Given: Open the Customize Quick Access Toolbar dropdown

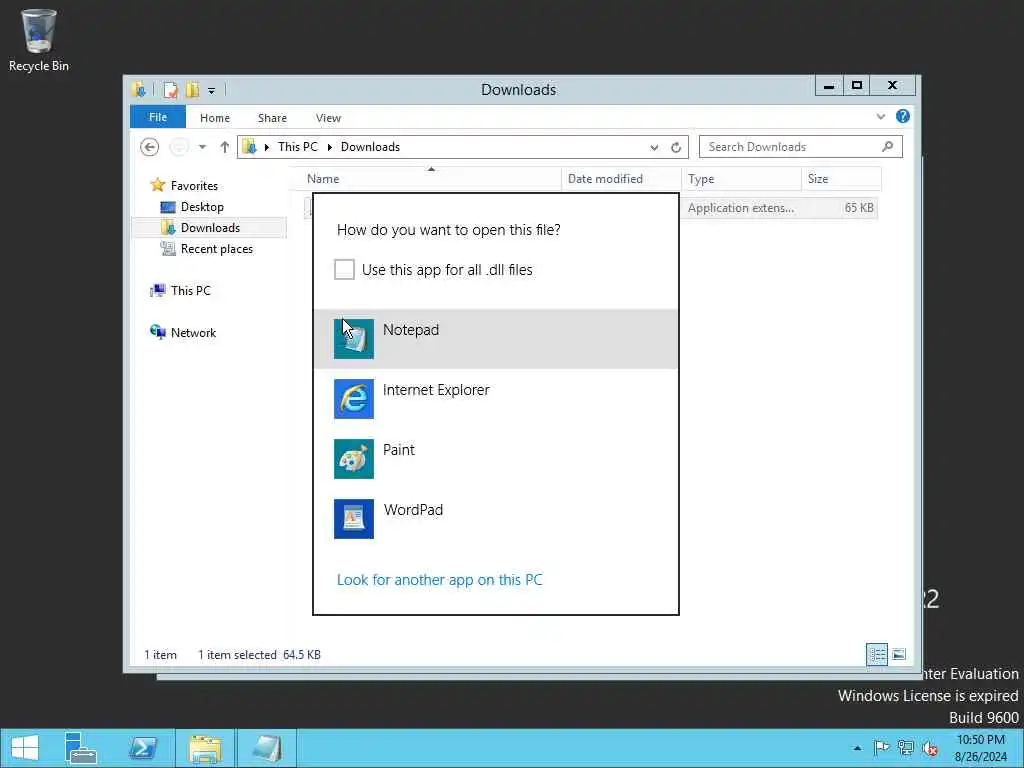Looking at the screenshot, I should tap(212, 91).
